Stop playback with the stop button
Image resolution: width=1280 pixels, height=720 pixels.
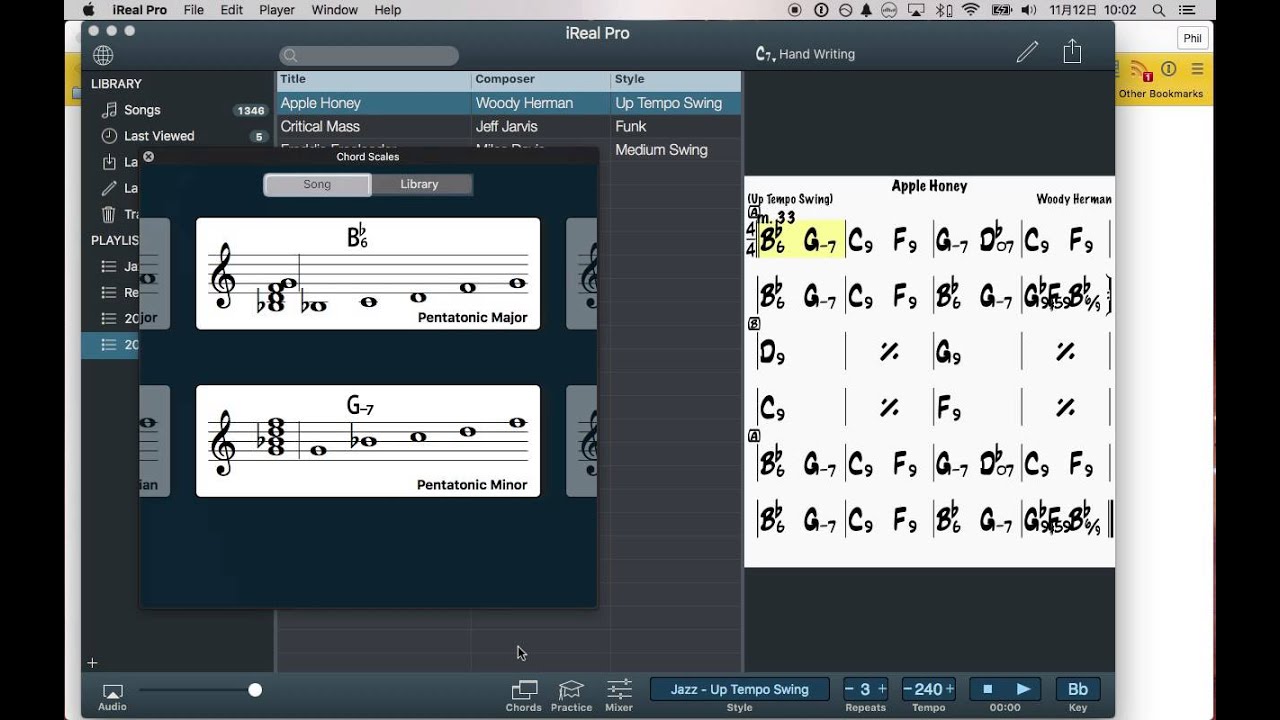pyautogui.click(x=988, y=689)
